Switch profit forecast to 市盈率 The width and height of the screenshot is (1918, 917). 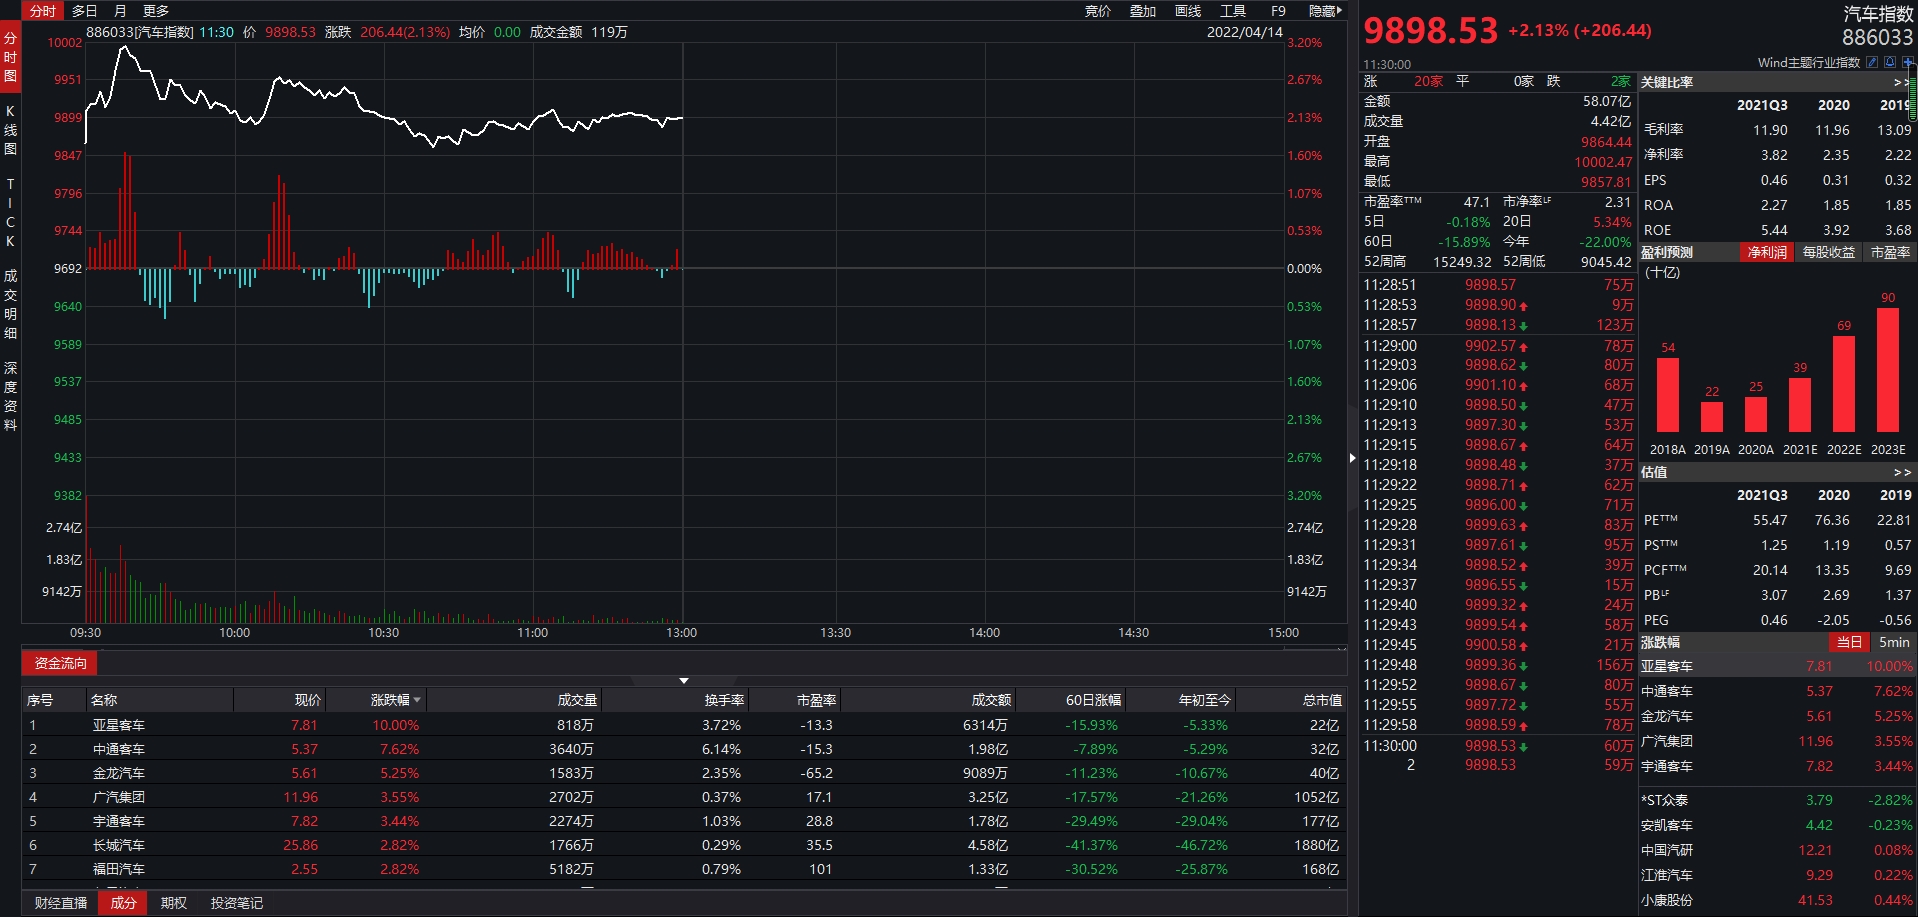pos(1890,253)
